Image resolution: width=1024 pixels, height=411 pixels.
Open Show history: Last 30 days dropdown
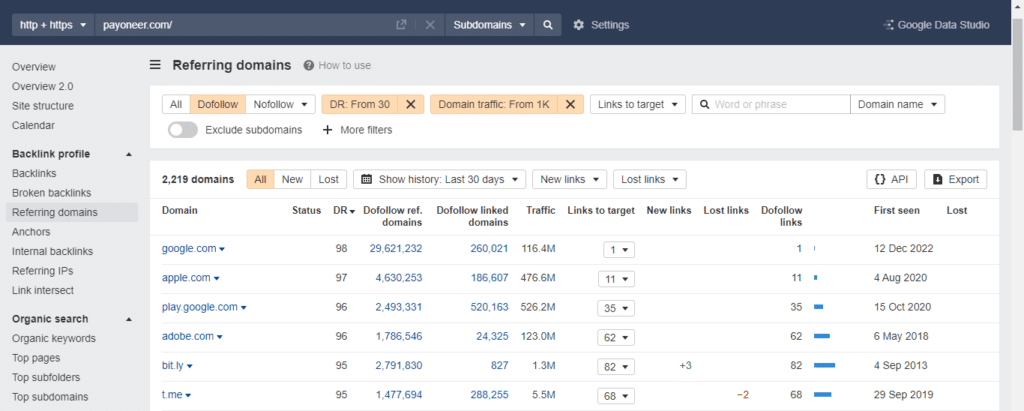point(440,179)
